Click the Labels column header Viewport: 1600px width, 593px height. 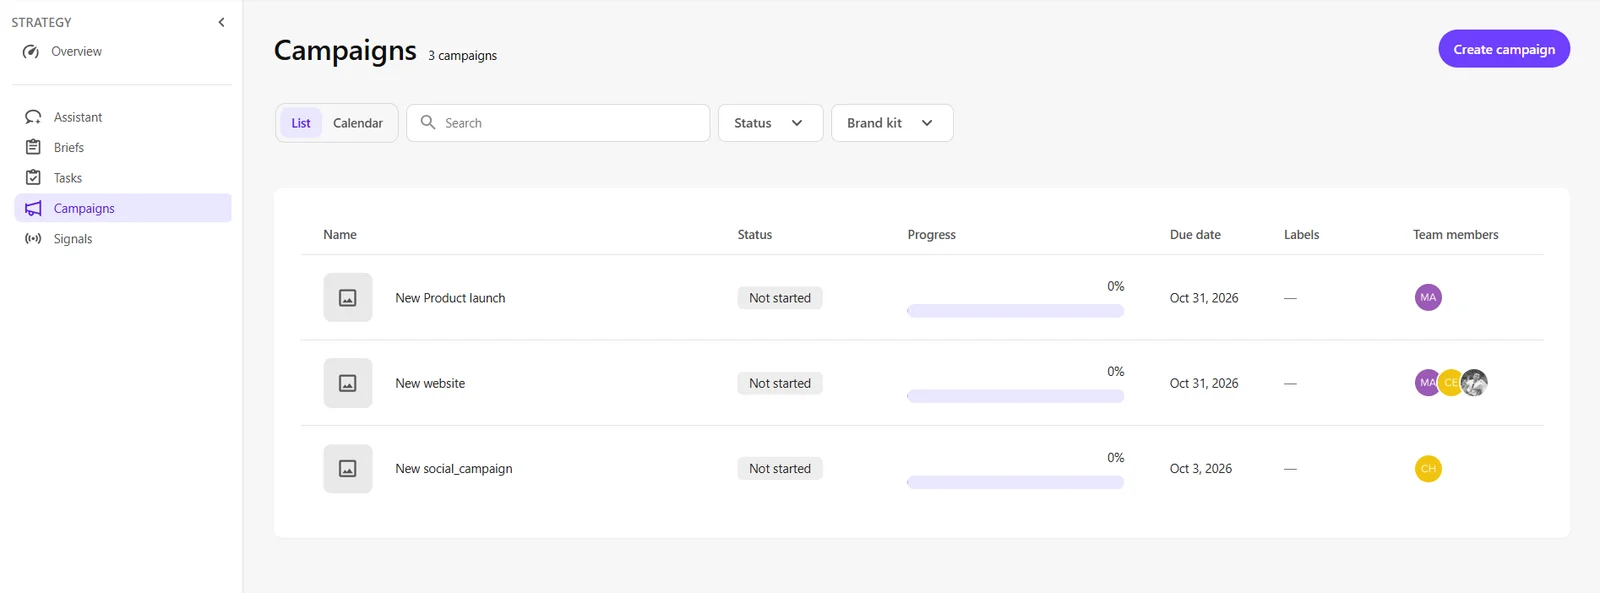coord(1302,235)
